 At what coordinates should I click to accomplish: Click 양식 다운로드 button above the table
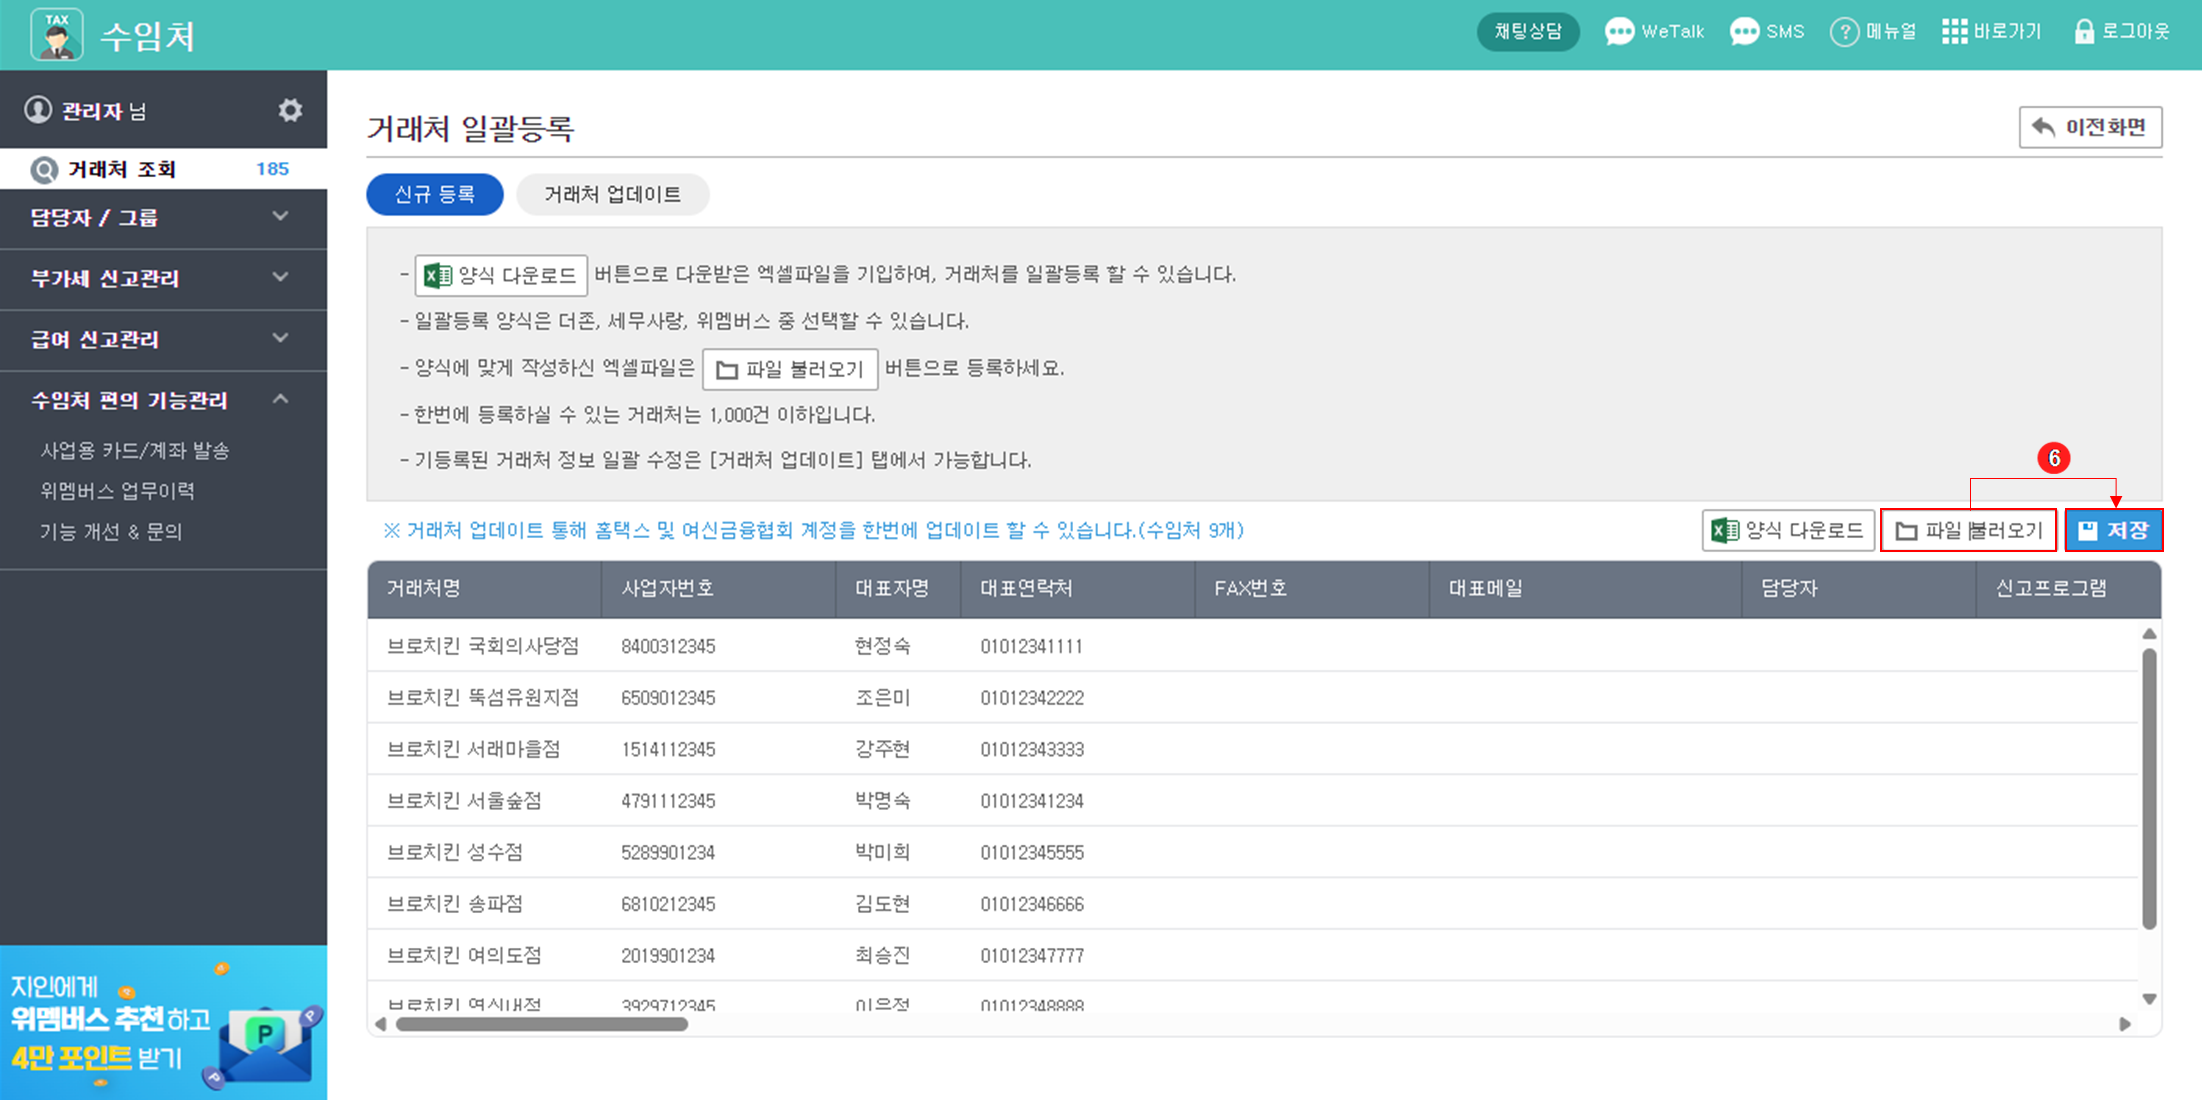pyautogui.click(x=1788, y=531)
